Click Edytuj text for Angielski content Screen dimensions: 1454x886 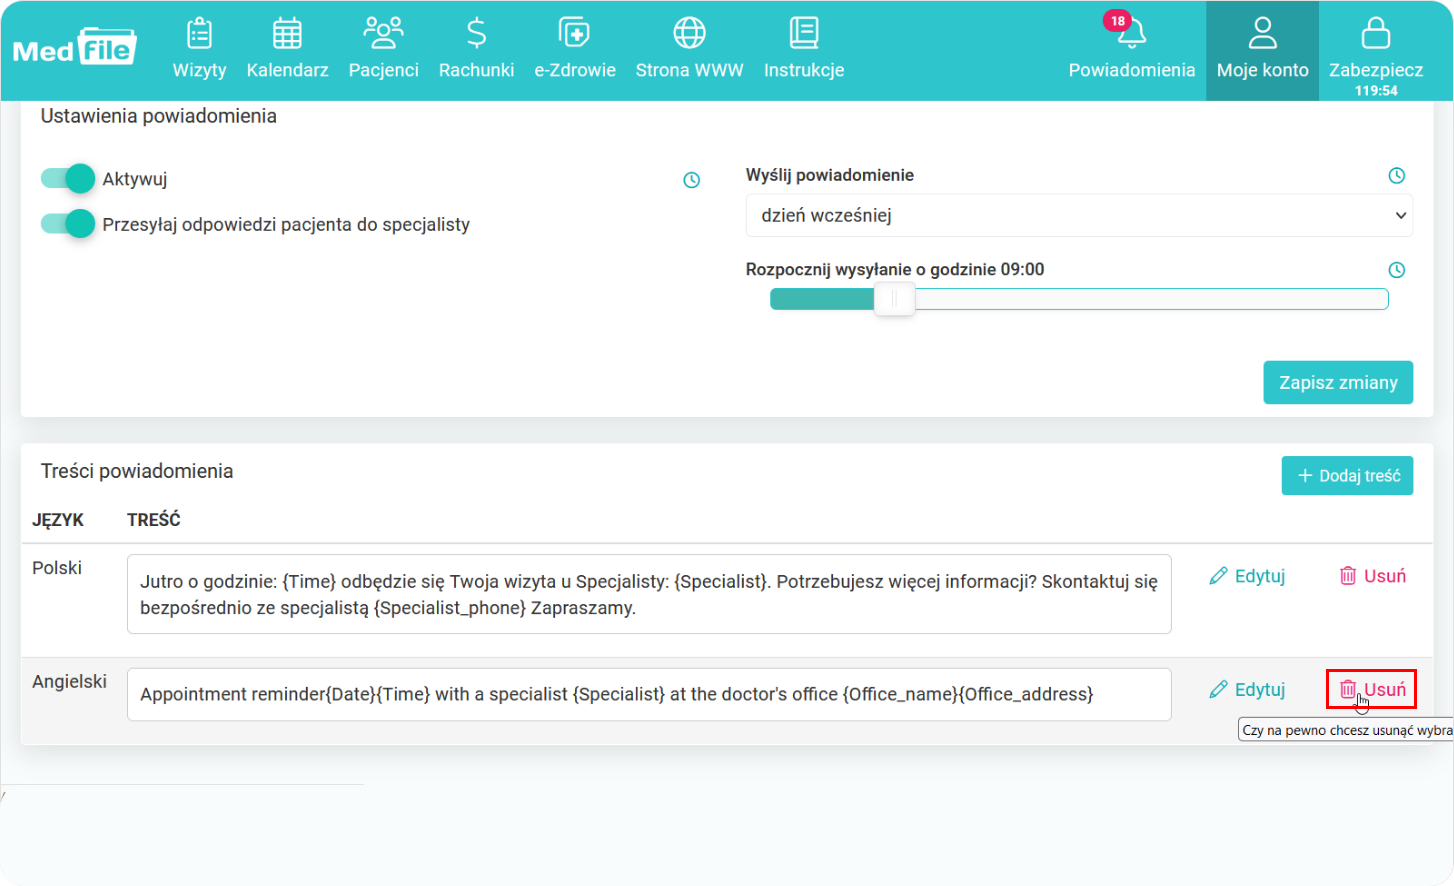(1260, 690)
